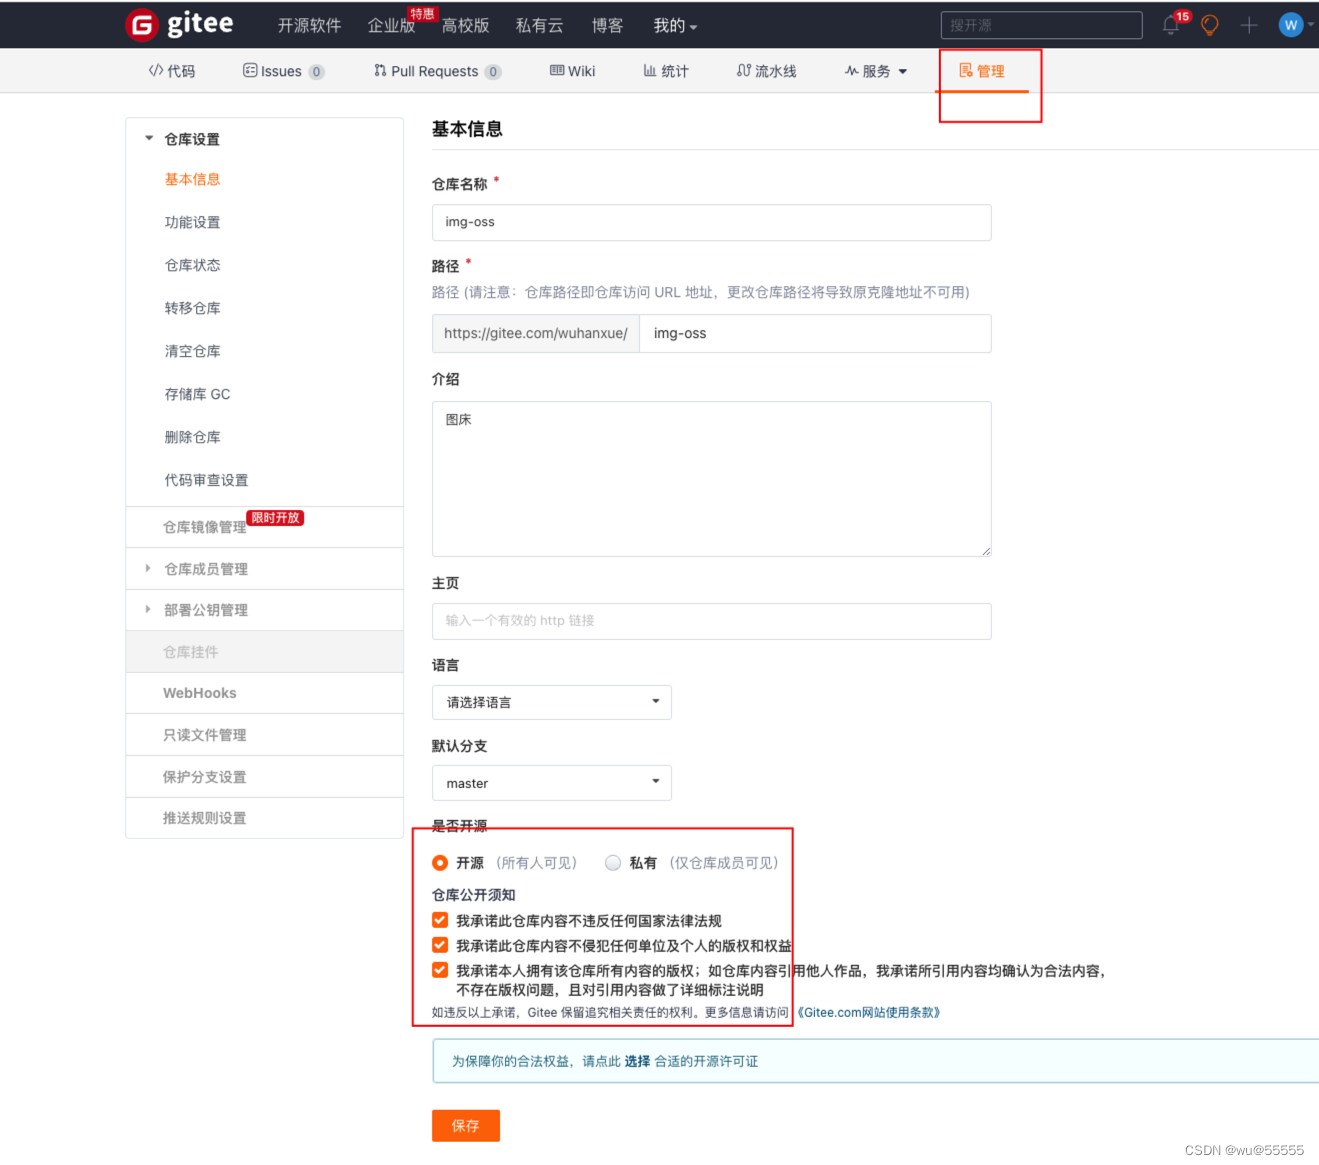This screenshot has height=1165, width=1319.
Task: Go to the Wiki tab
Action: click(572, 71)
